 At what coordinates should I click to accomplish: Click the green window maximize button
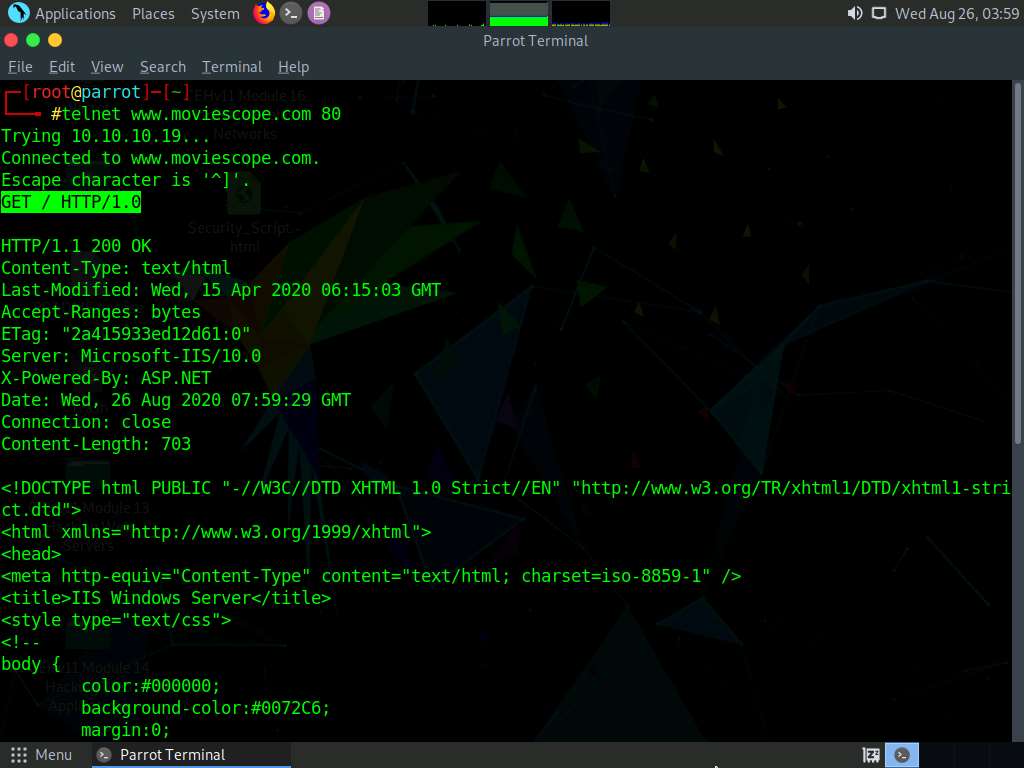pos(33,40)
